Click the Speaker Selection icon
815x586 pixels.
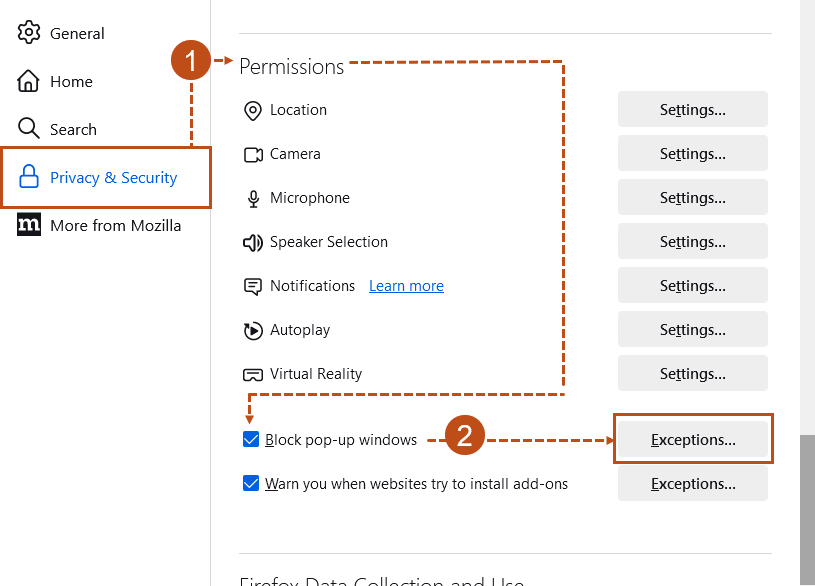click(253, 242)
